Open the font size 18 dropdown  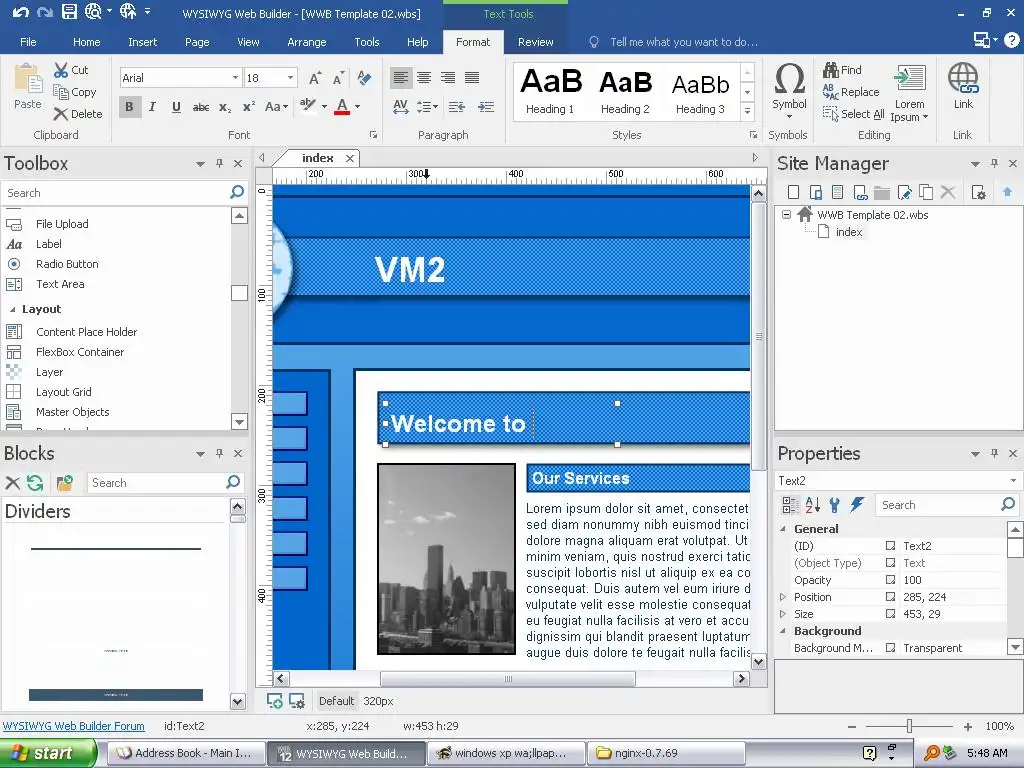[x=291, y=78]
